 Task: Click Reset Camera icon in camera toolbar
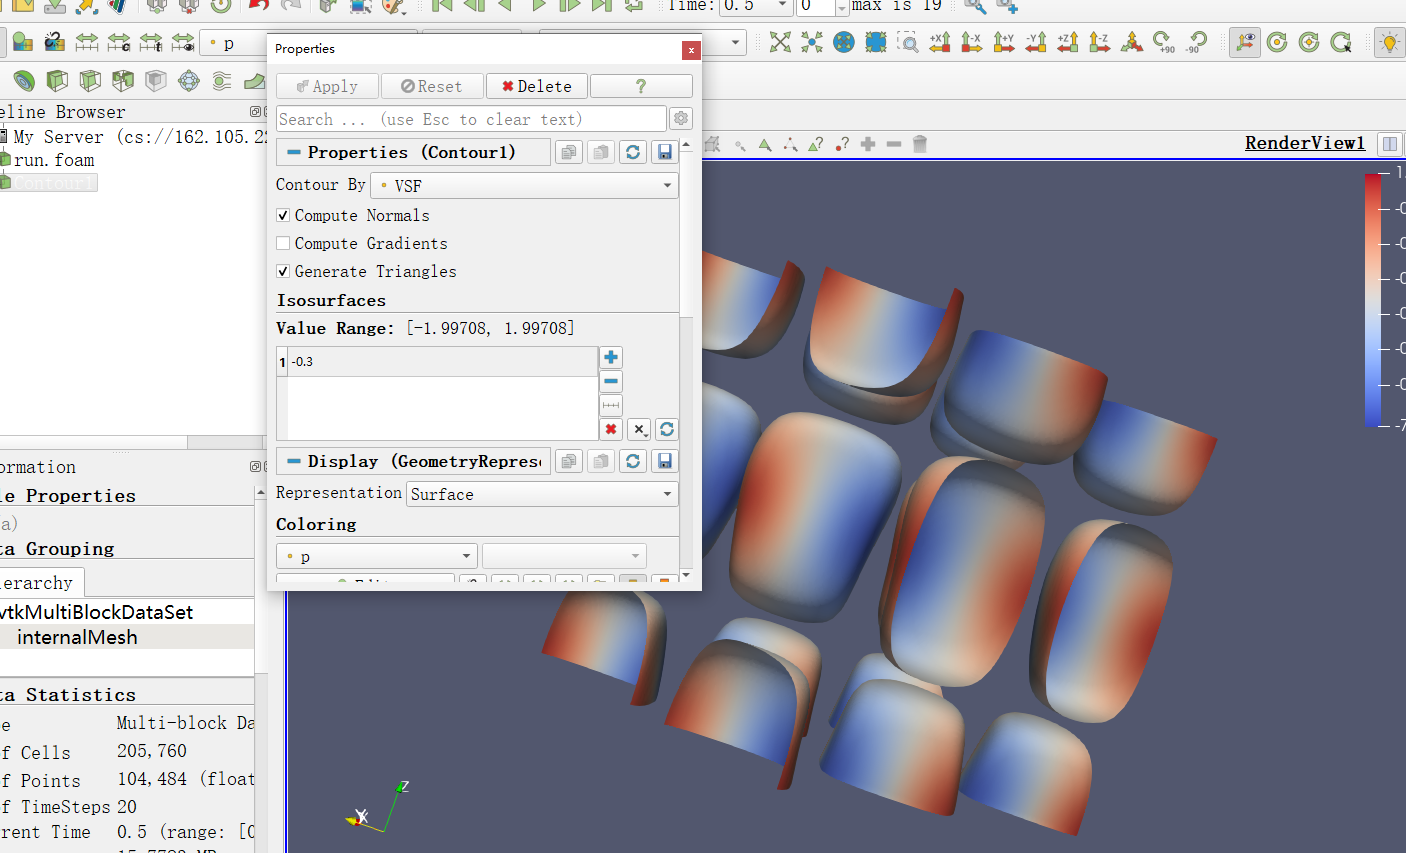click(780, 42)
